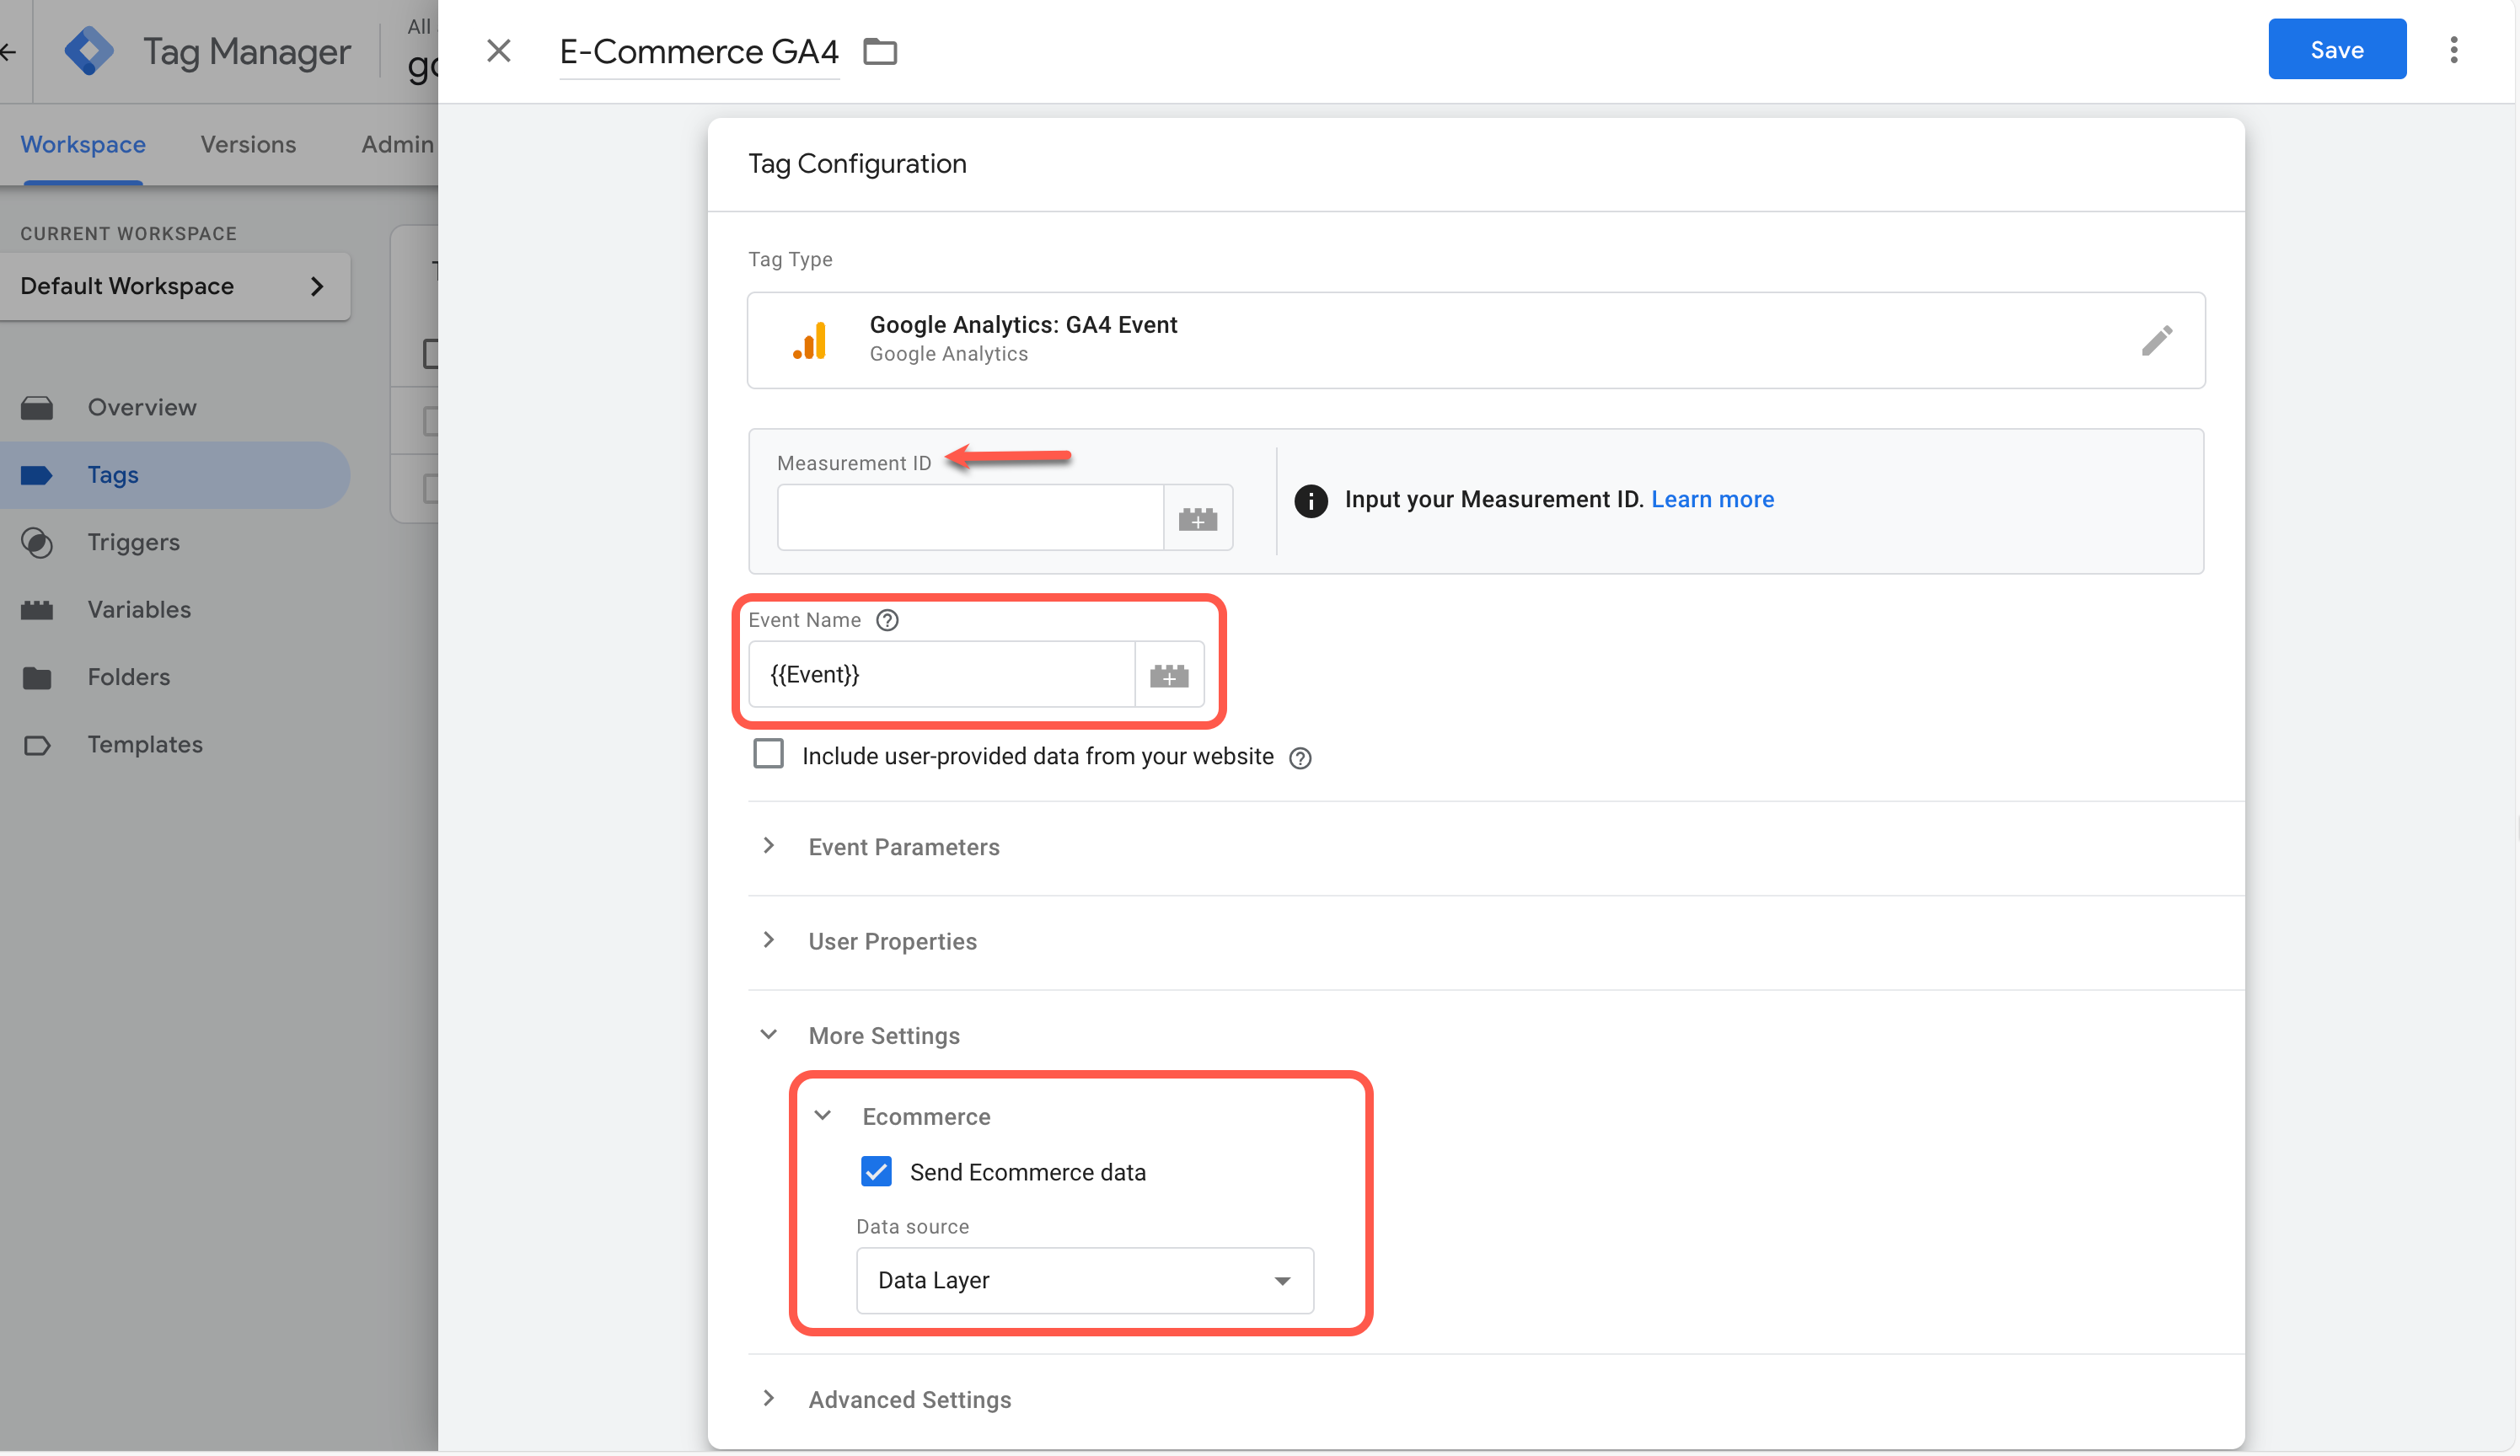The height and width of the screenshot is (1456, 2520).
Task: Click the Tag Manager logo icon
Action: 89,51
